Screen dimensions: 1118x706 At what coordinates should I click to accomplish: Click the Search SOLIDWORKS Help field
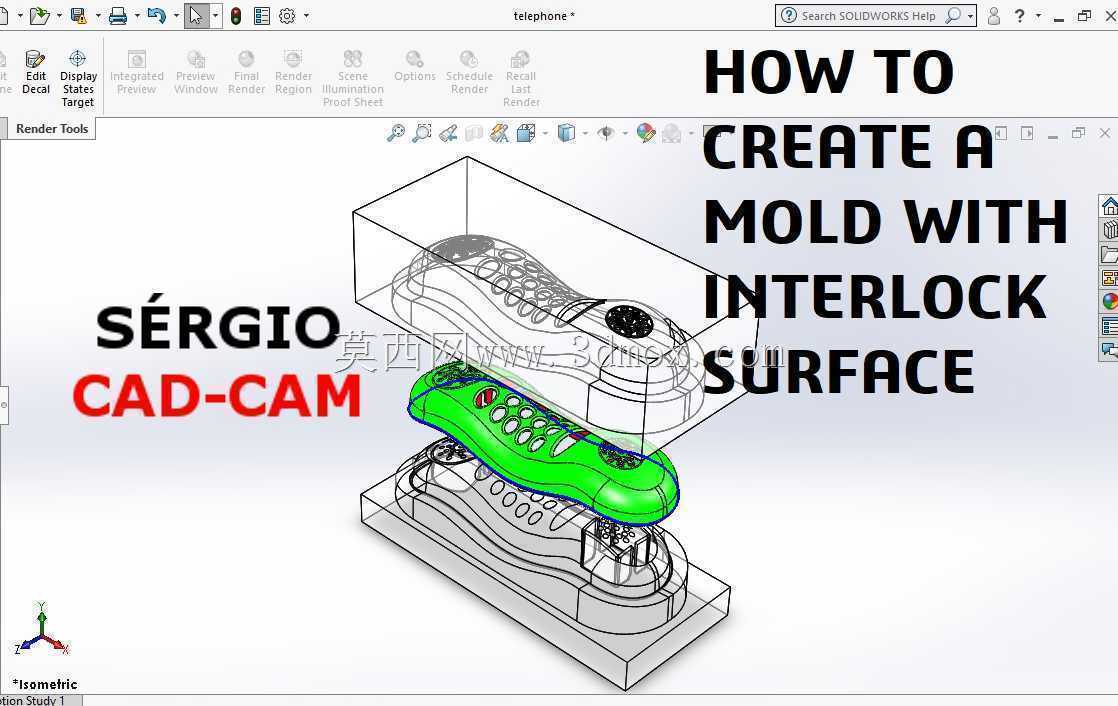[x=868, y=16]
